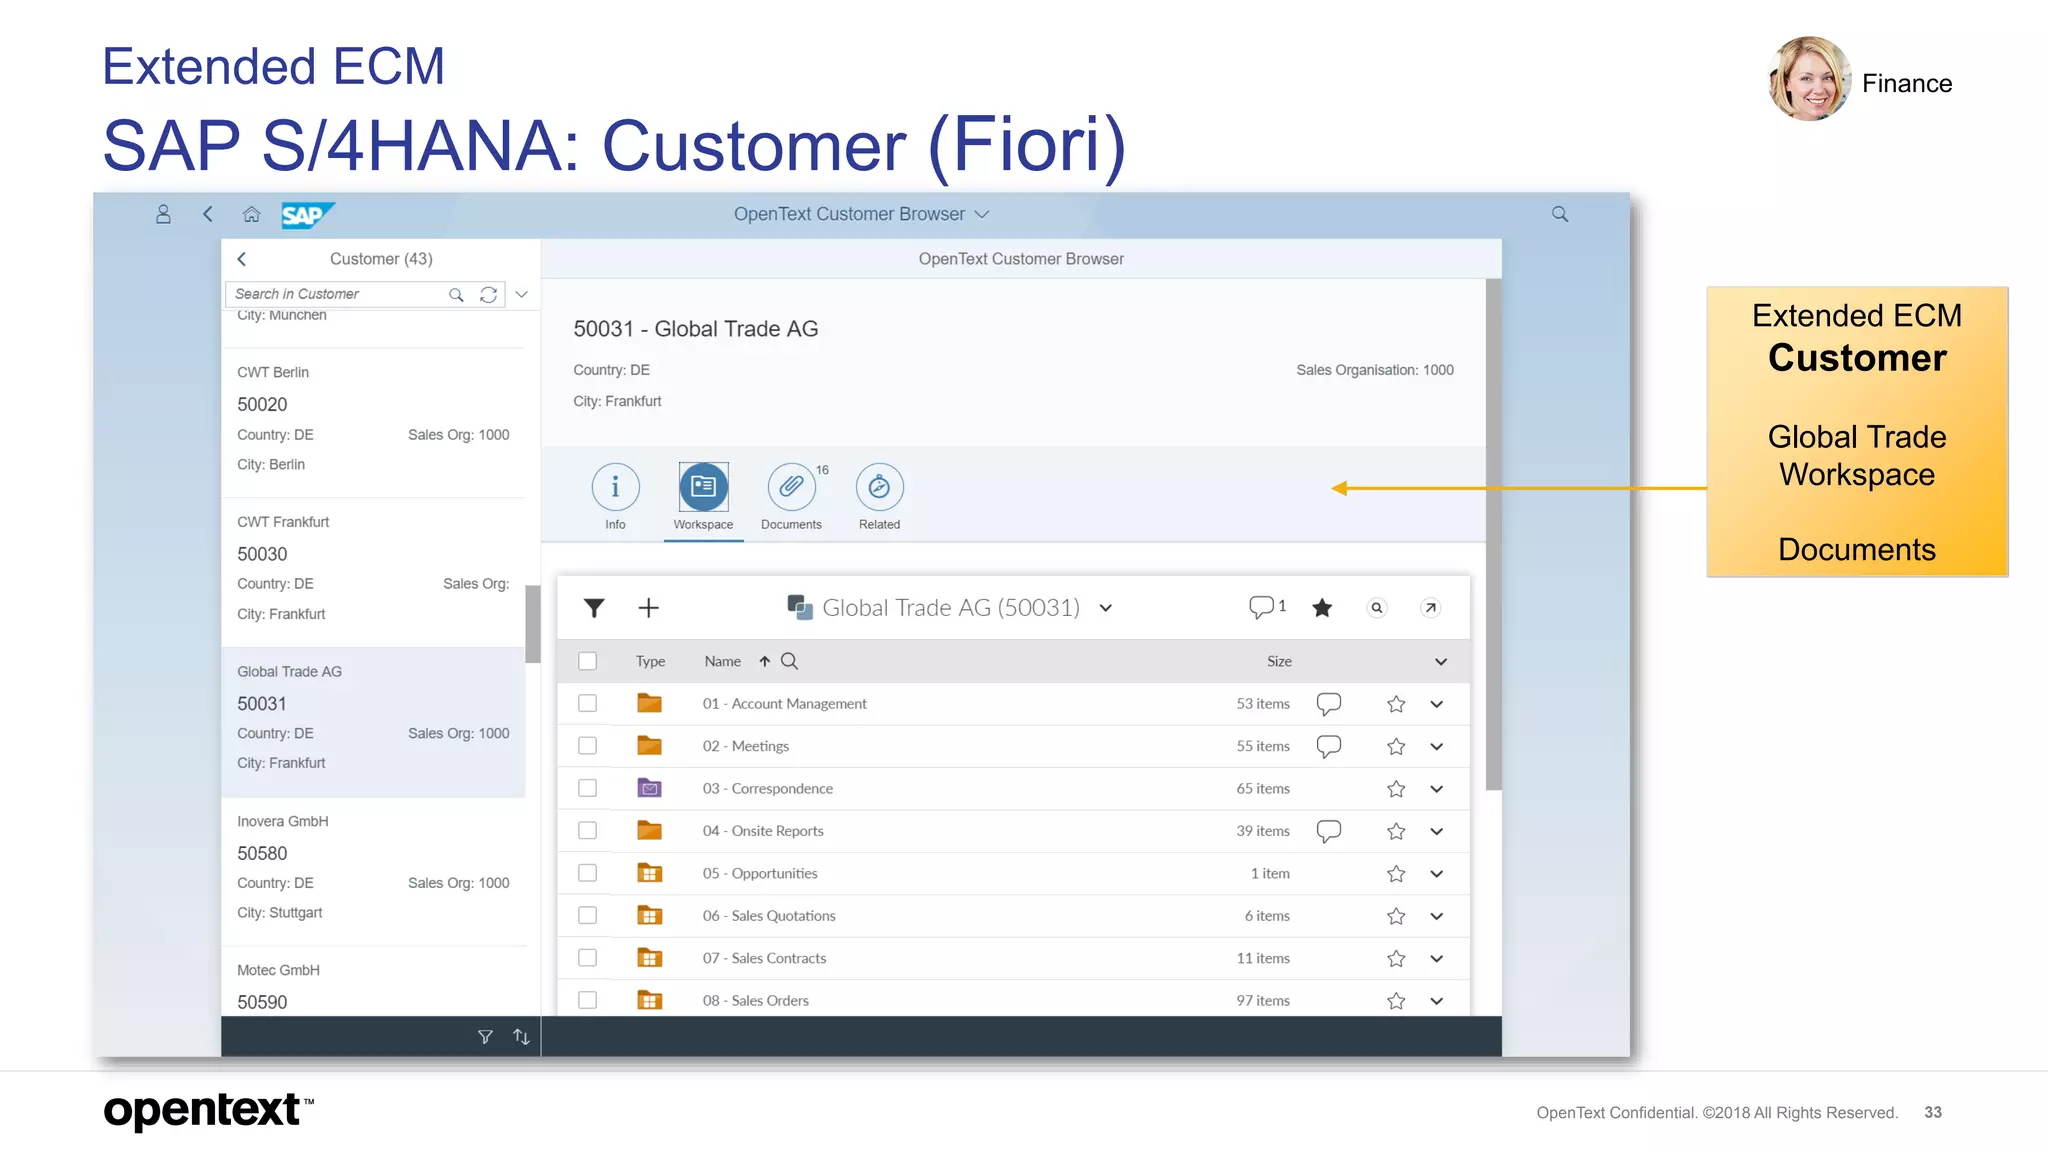
Task: Check the 04 - Onsite Reports row
Action: click(x=588, y=831)
